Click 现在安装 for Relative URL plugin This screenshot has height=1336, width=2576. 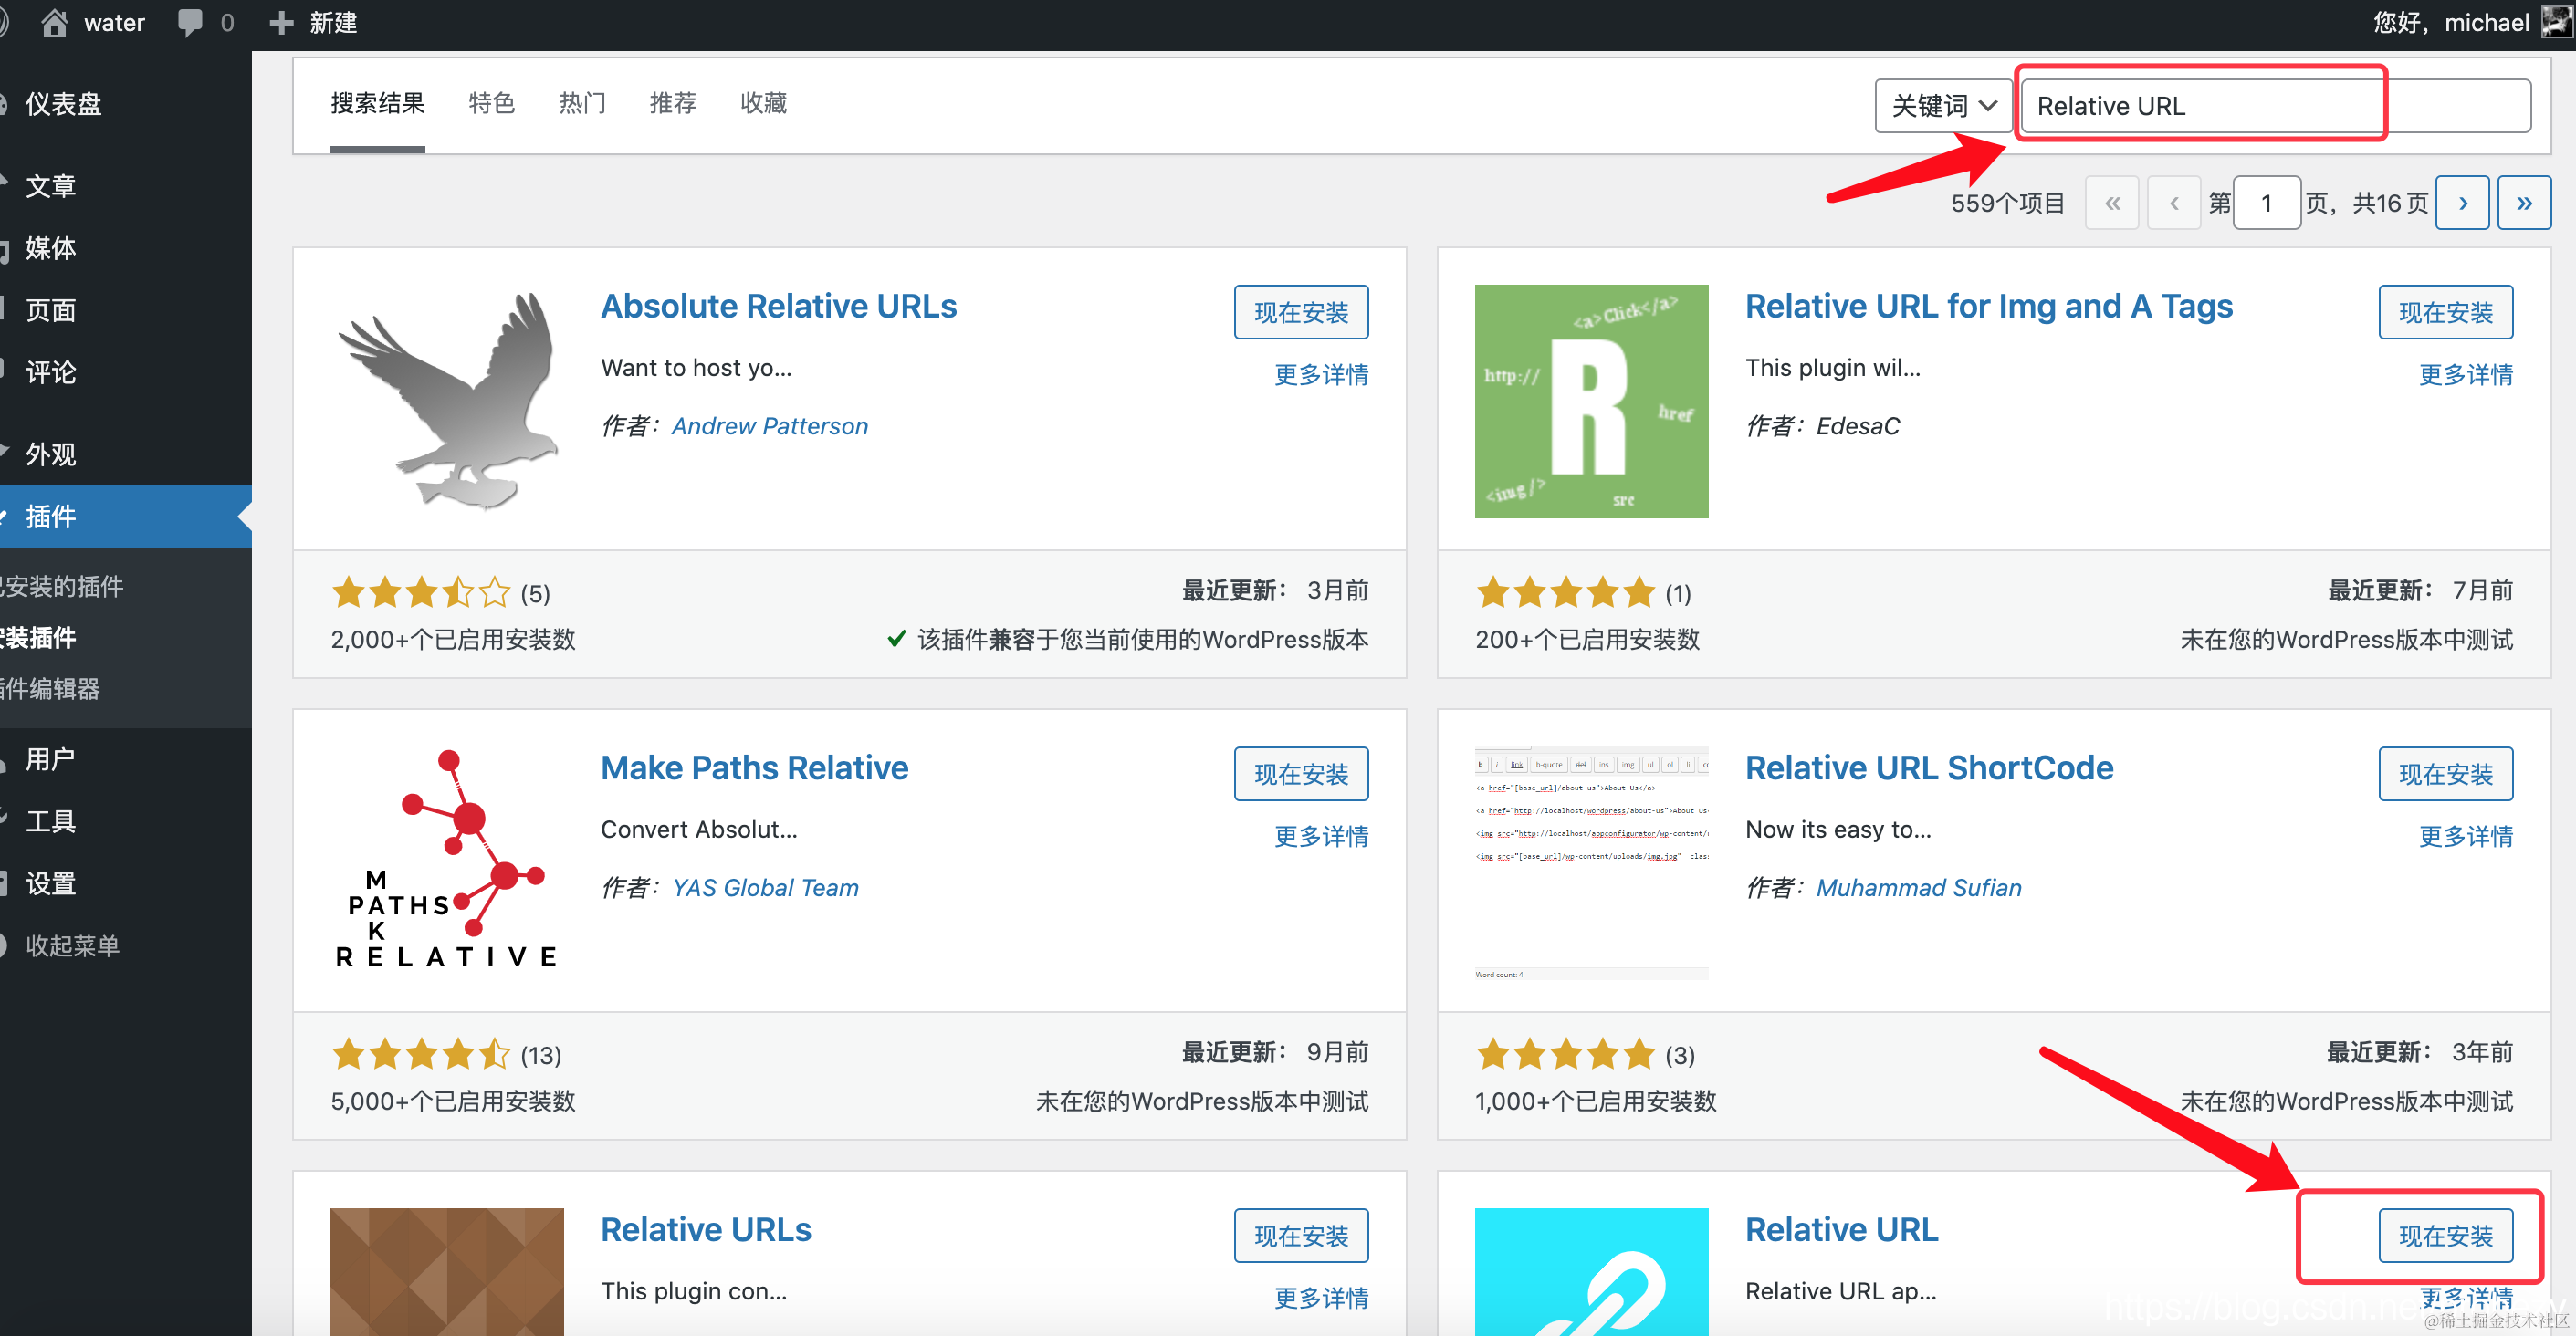pos(2445,1236)
